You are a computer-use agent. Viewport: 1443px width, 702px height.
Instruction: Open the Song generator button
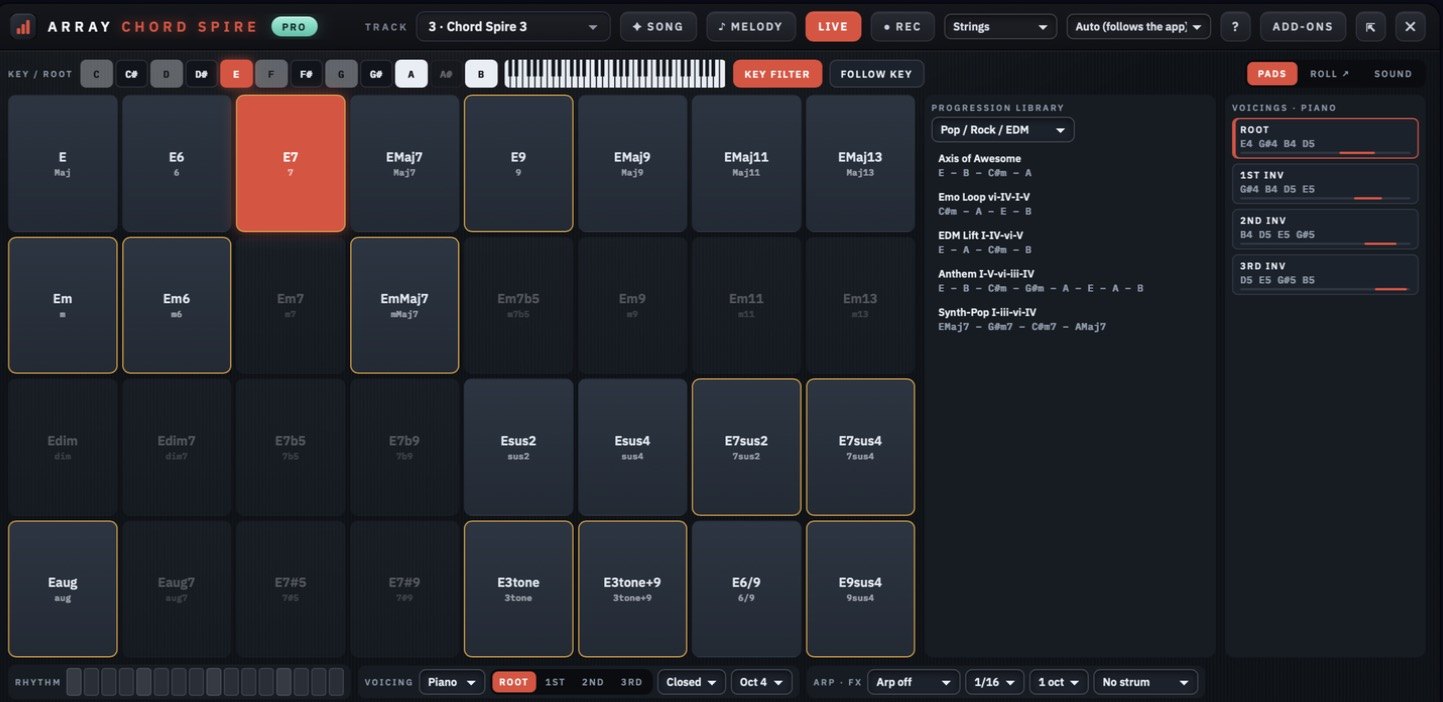658,26
